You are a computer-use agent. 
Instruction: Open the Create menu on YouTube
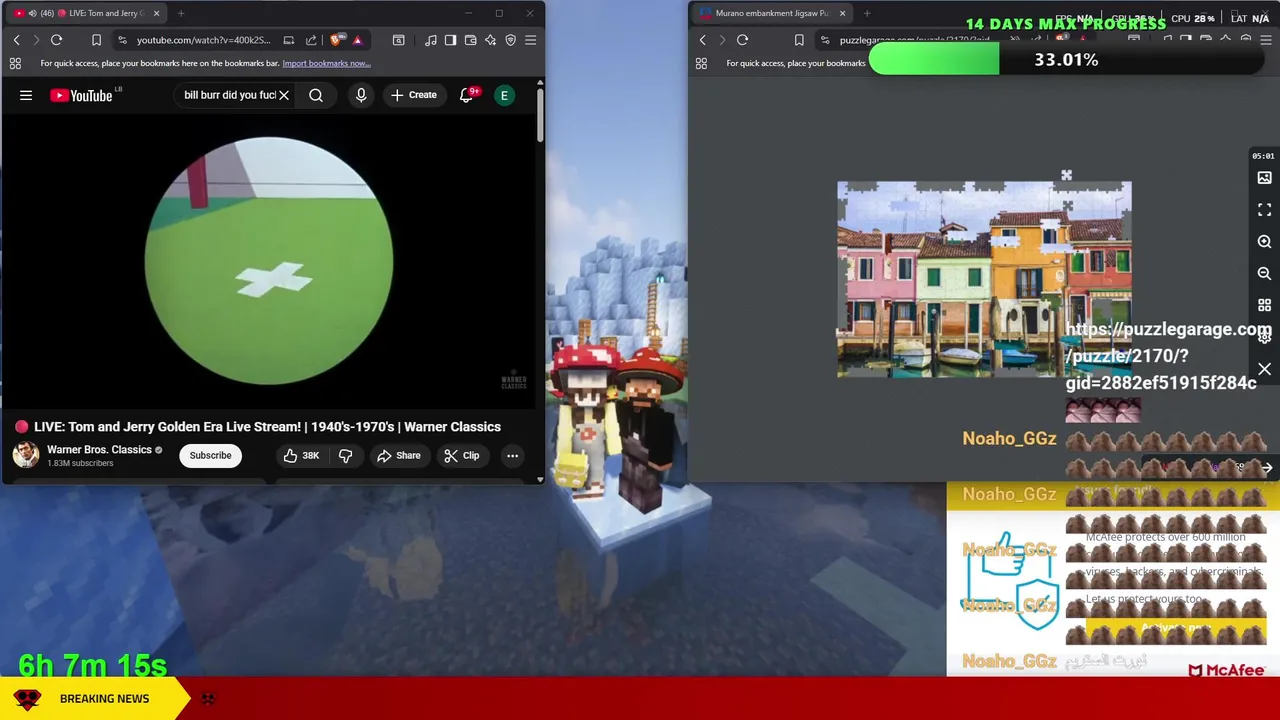pyautogui.click(x=414, y=95)
